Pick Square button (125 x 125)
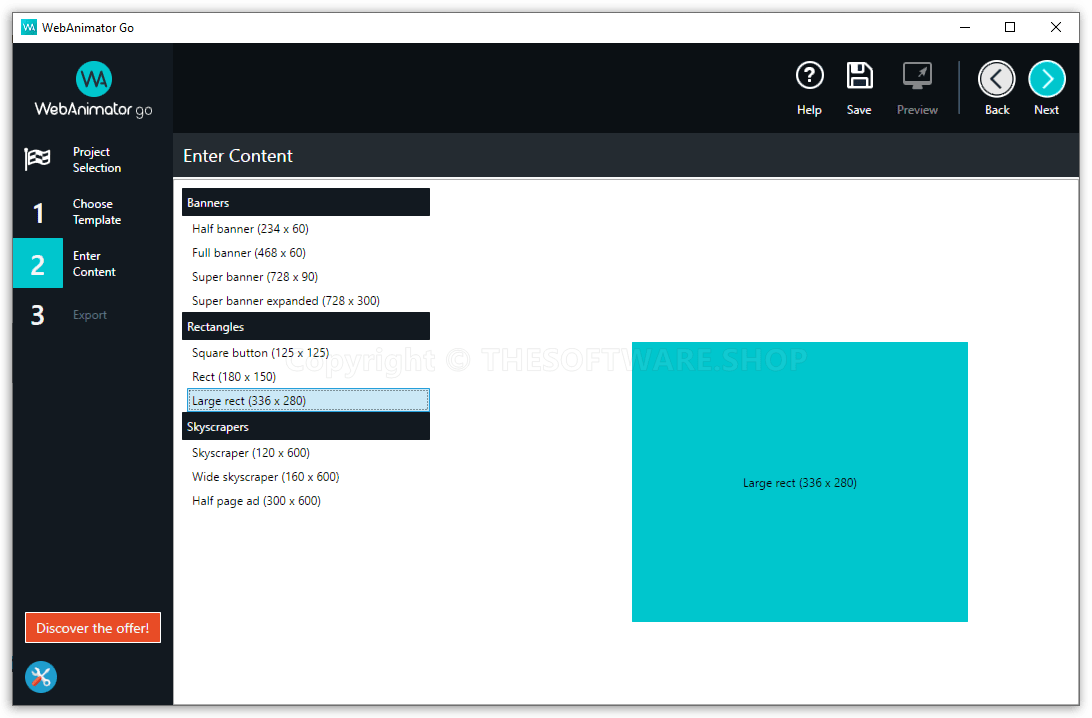 [x=260, y=353]
